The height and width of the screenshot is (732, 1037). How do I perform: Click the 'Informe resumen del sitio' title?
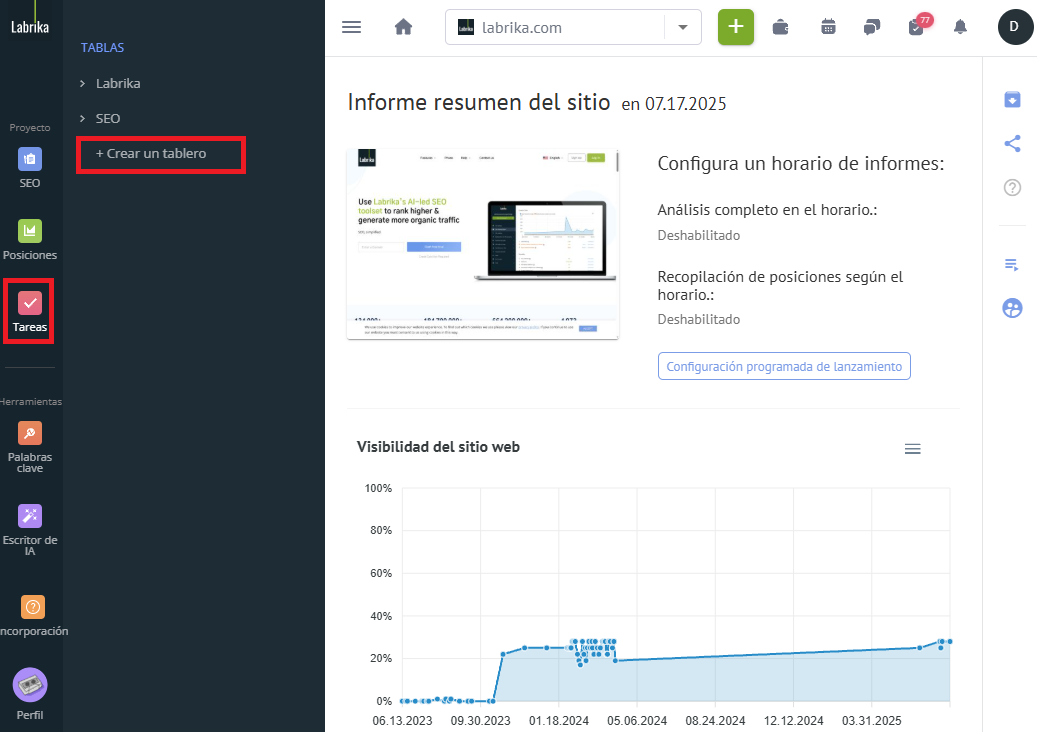pyautogui.click(x=479, y=102)
